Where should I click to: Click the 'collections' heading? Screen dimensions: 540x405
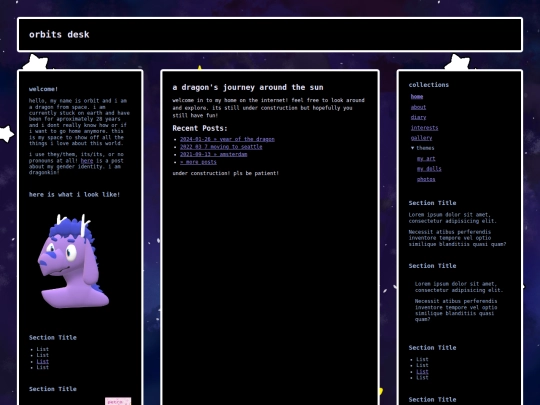(429, 85)
